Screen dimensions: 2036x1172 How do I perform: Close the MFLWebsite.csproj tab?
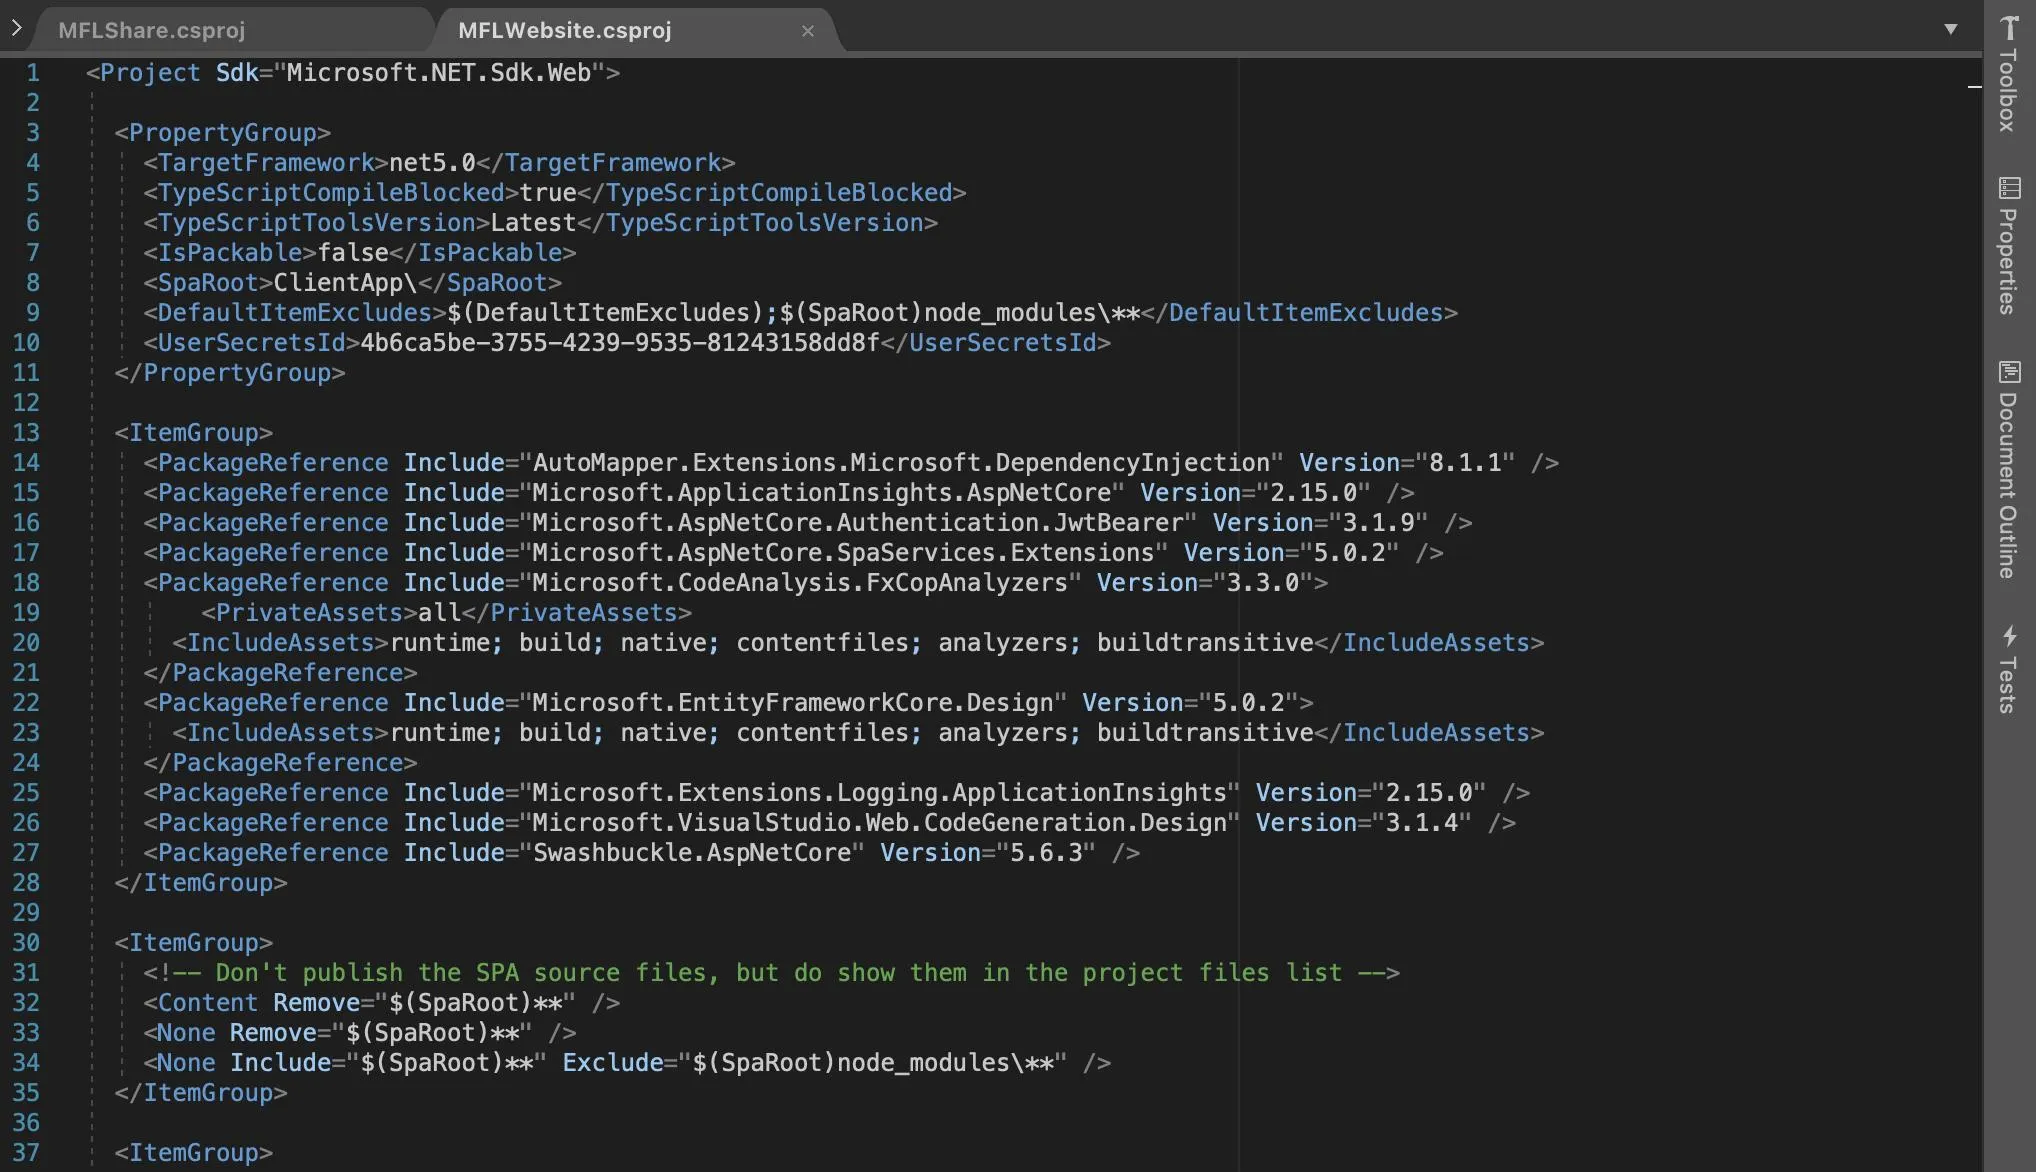[808, 31]
